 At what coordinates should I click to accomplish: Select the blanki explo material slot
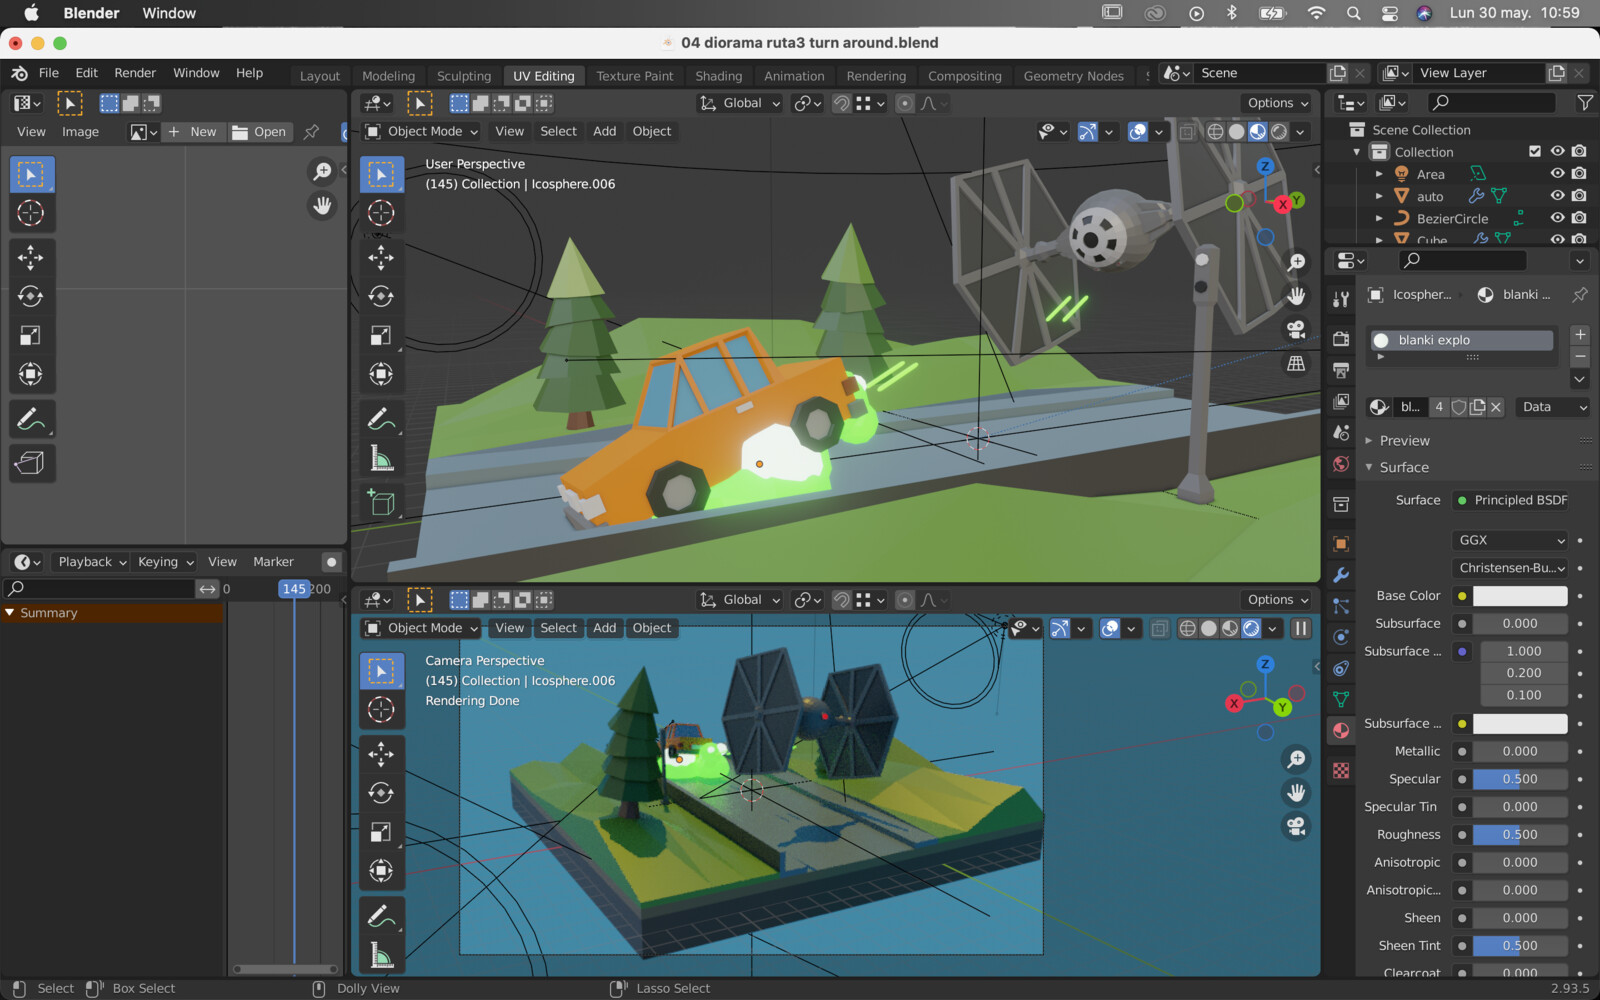click(x=1461, y=340)
